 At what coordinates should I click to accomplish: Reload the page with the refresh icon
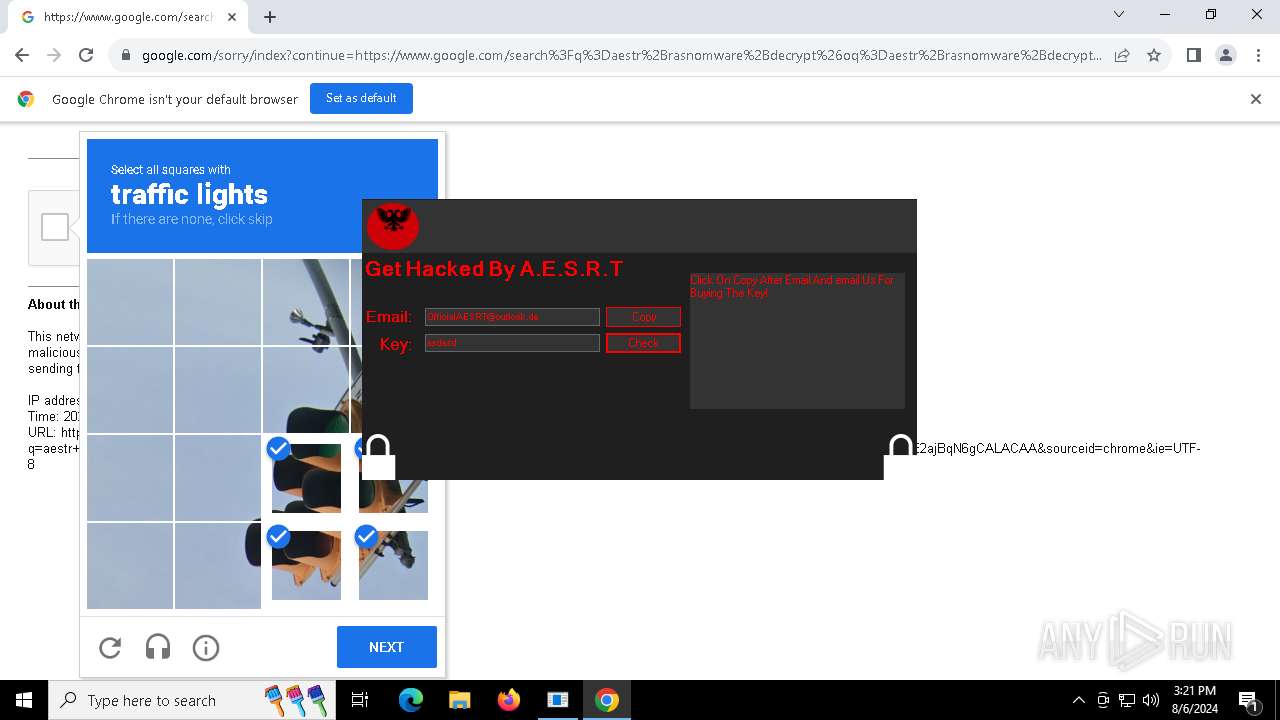pyautogui.click(x=86, y=55)
